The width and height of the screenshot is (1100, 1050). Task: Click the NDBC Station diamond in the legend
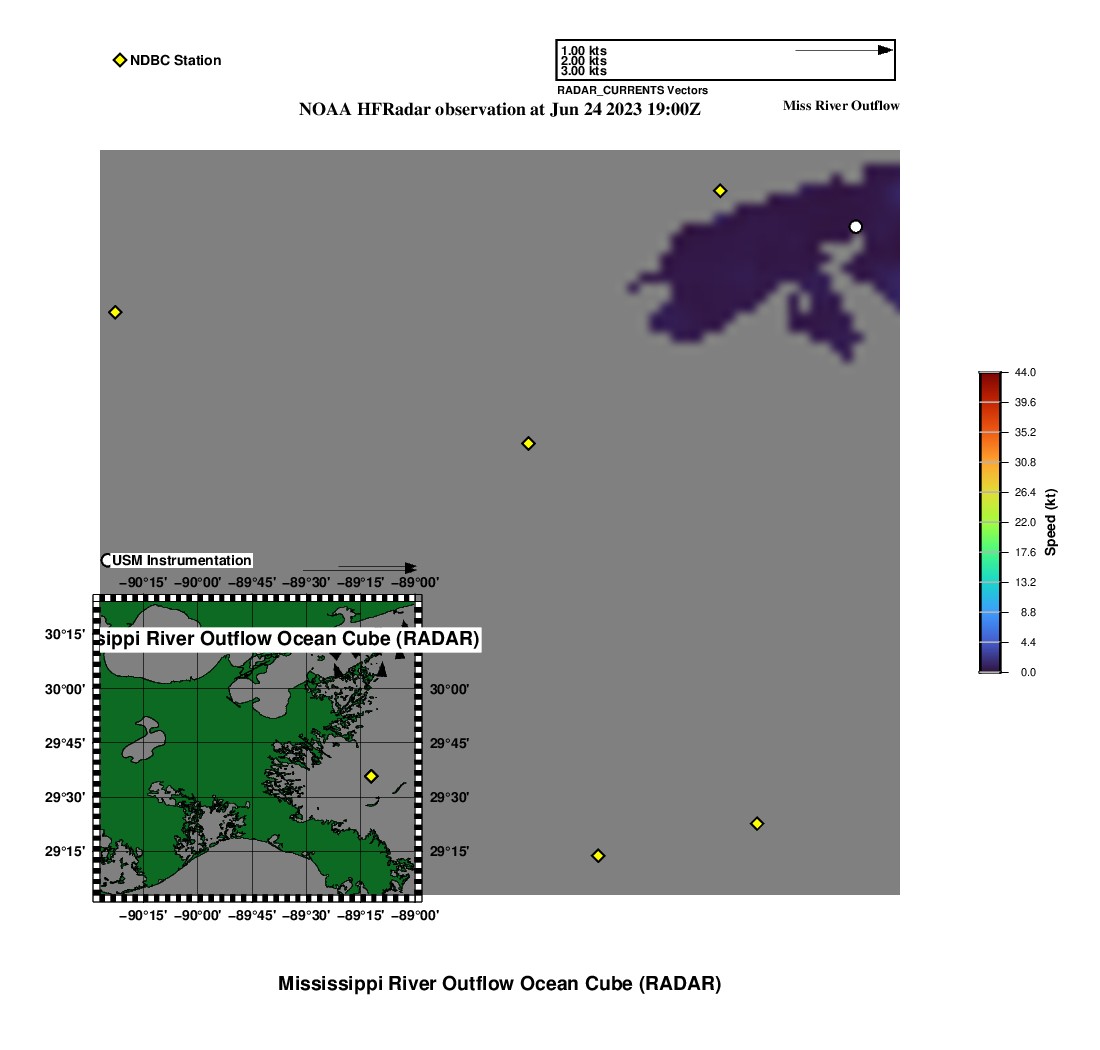coord(119,60)
